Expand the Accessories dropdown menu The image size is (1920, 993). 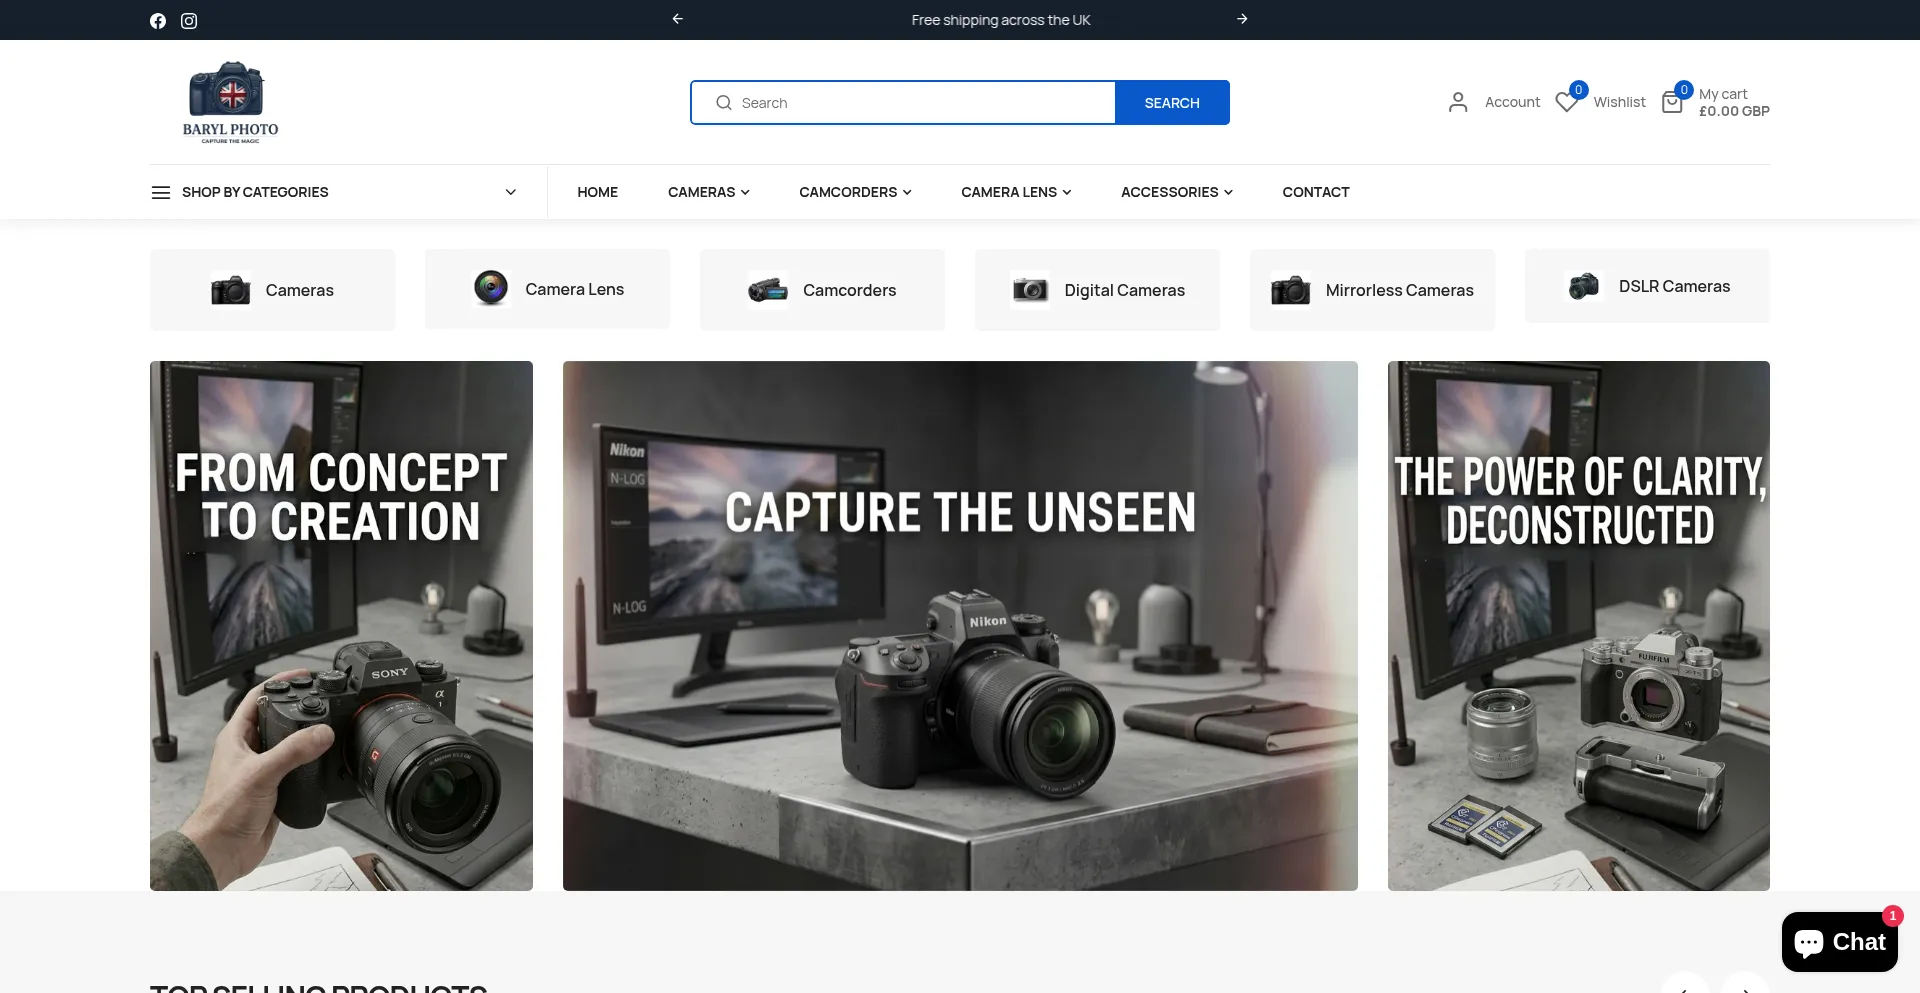(x=1177, y=192)
